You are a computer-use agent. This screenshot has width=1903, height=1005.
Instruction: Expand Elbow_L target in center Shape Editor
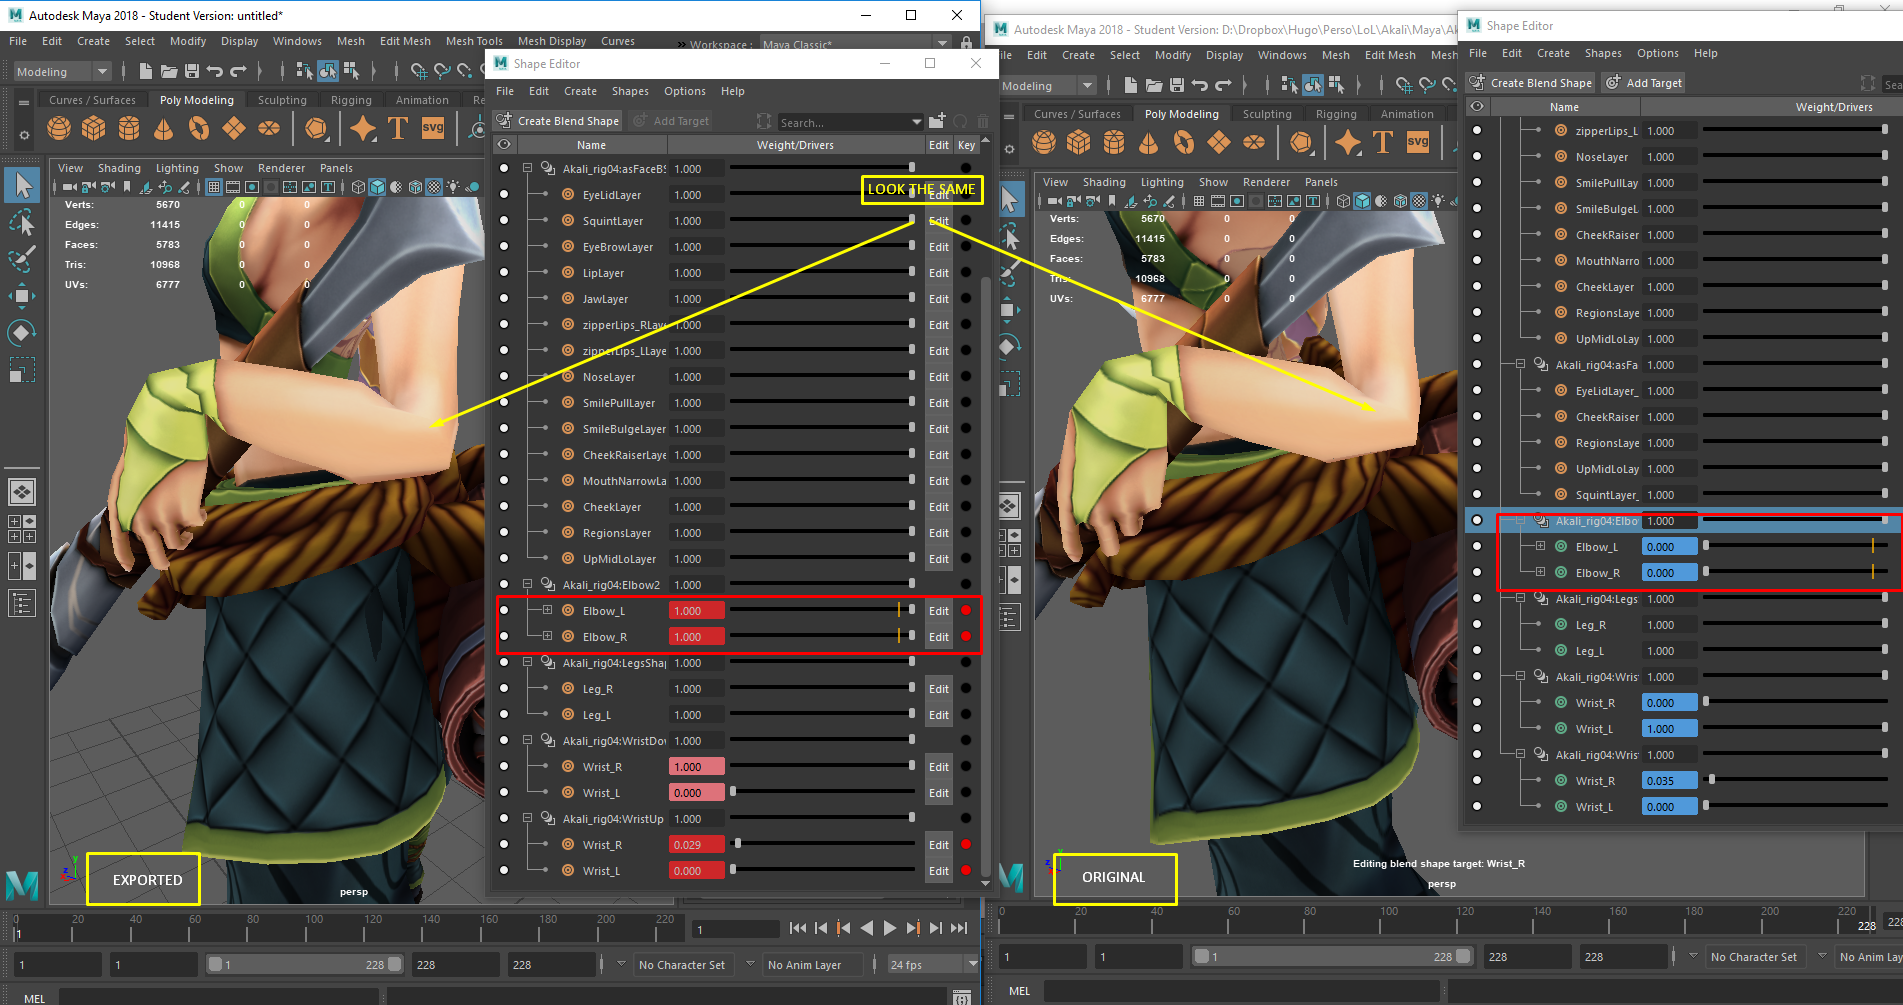point(547,610)
